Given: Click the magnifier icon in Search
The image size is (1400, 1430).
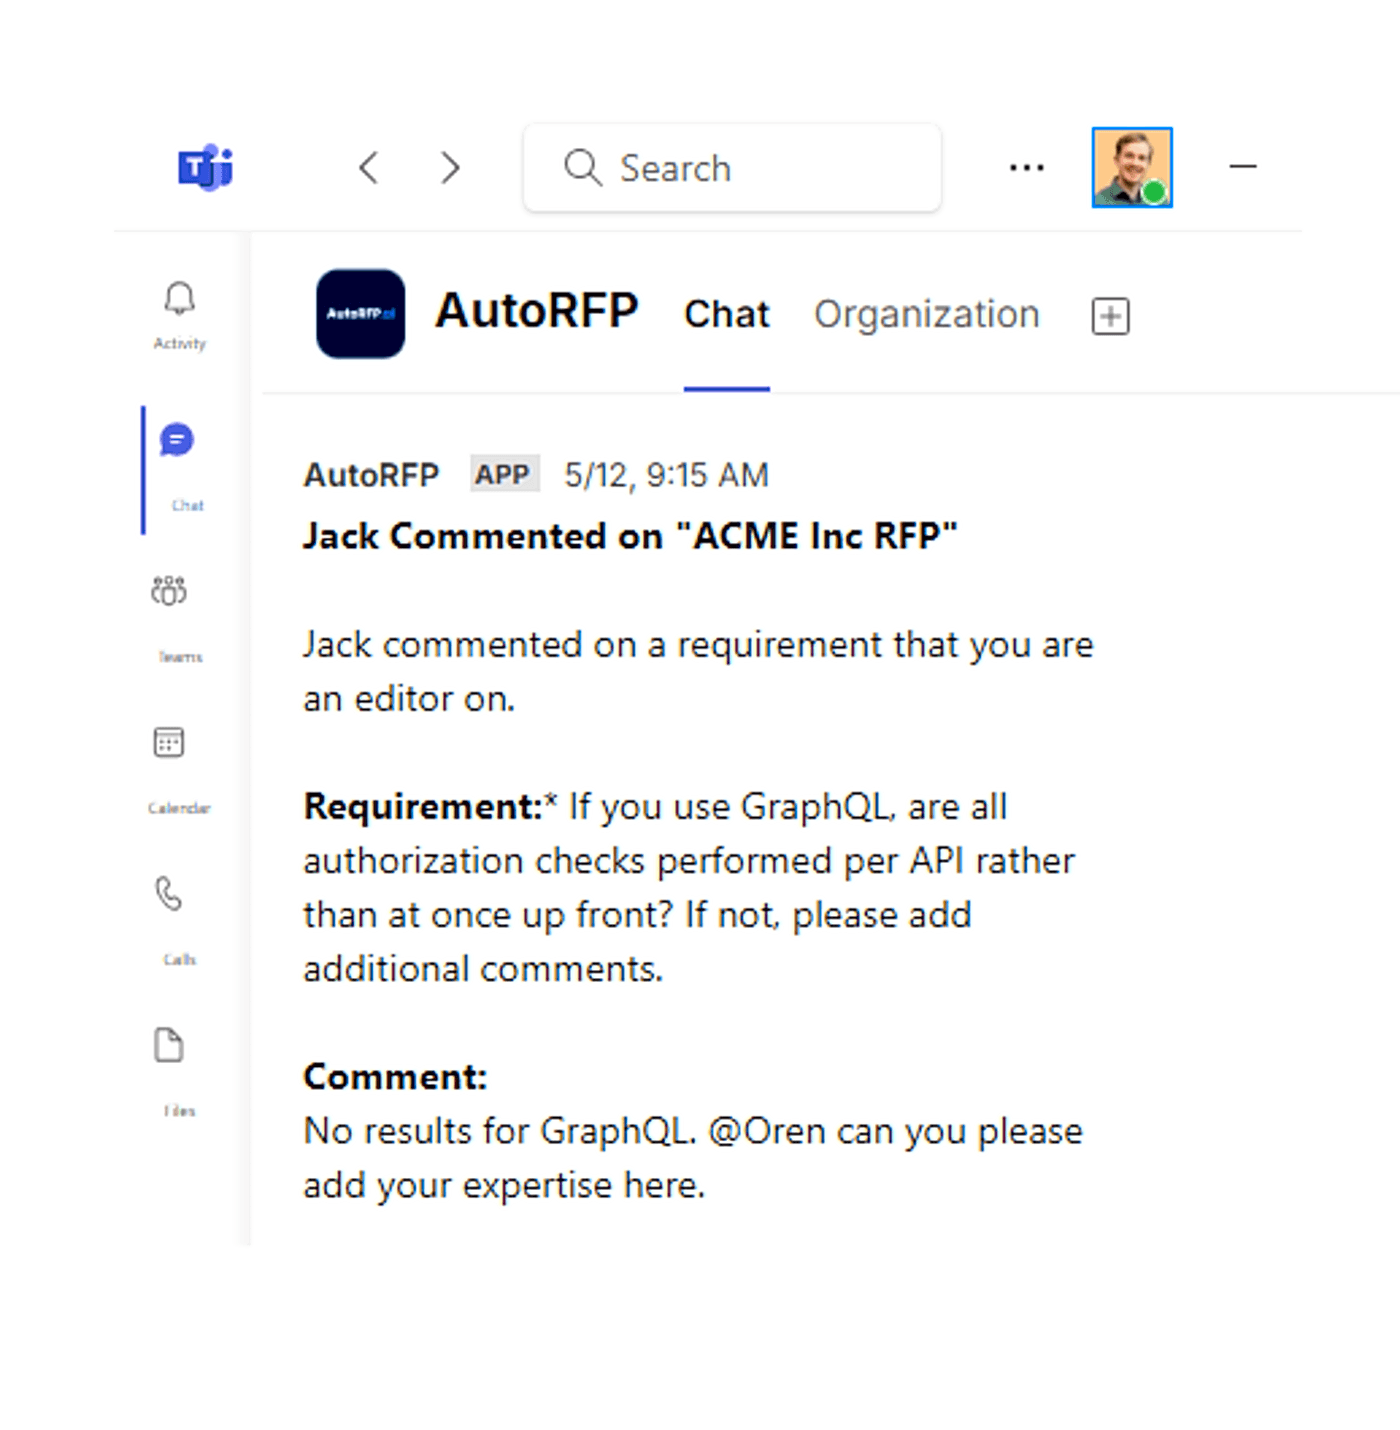Looking at the screenshot, I should point(583,167).
